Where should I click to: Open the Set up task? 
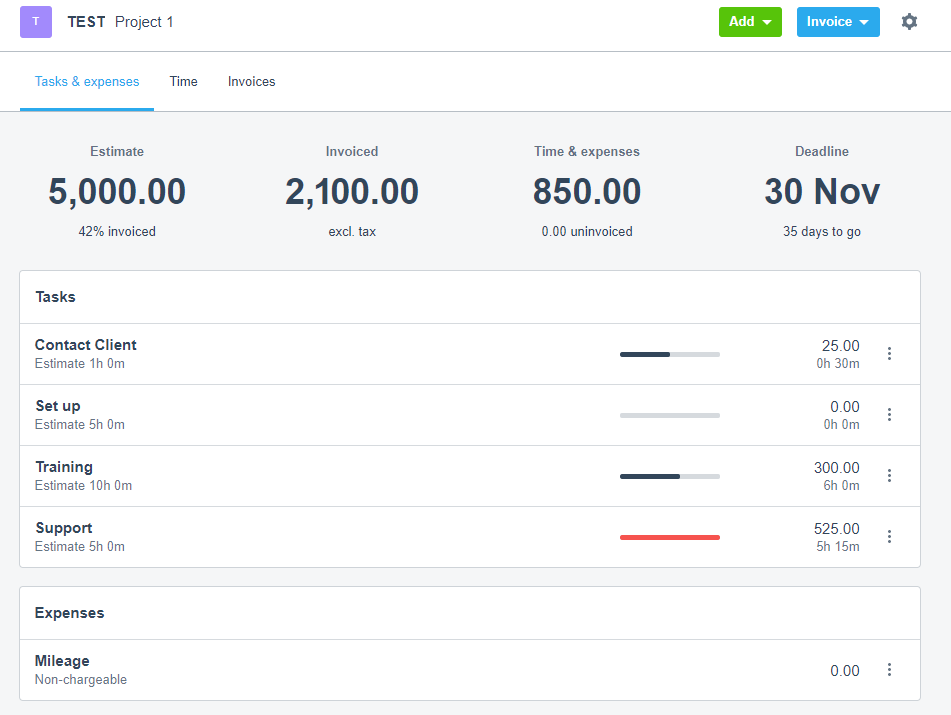[x=59, y=405]
